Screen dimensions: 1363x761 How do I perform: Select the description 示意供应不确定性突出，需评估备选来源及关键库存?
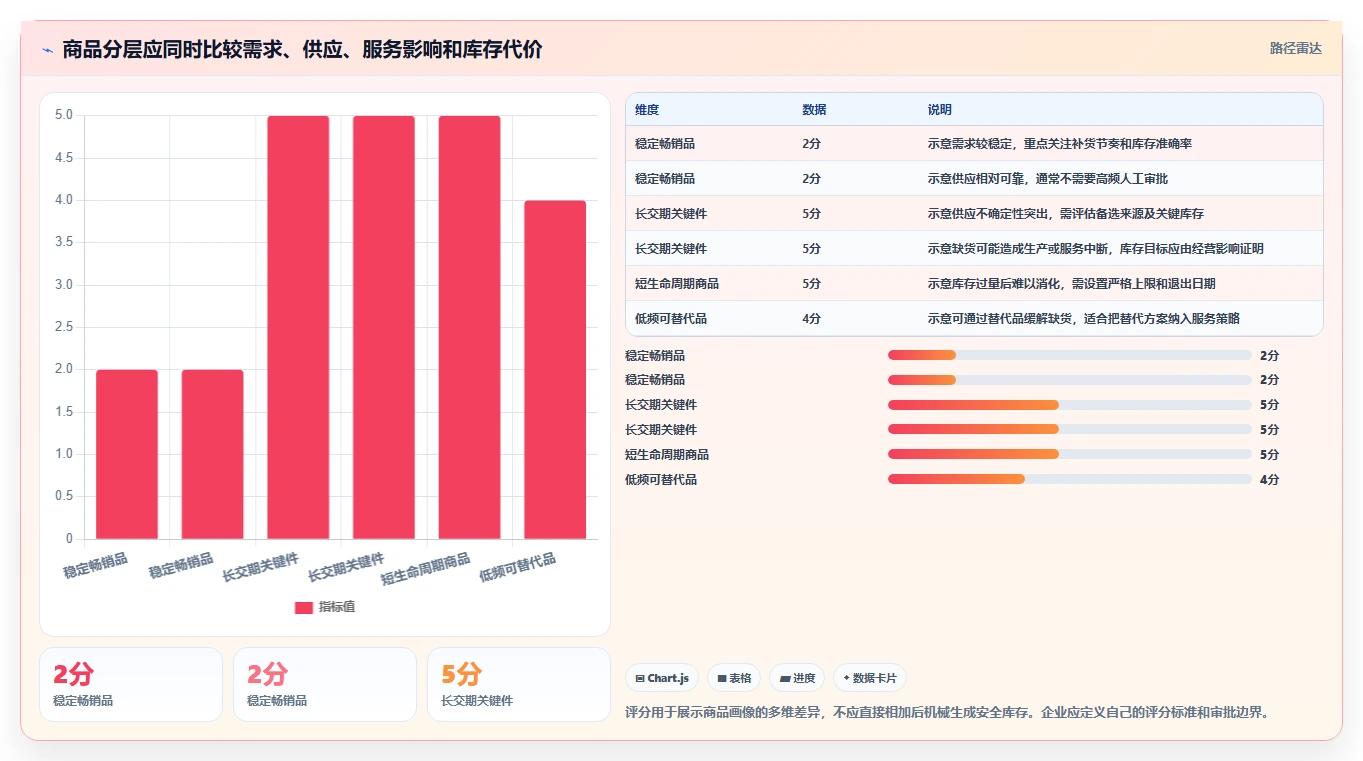[1066, 214]
